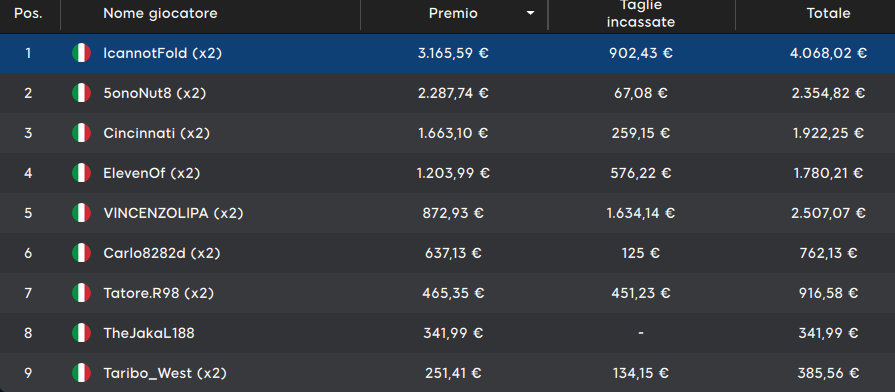Select player Cincinnati (x2)
Image resolution: width=895 pixels, height=392 pixels.
click(x=156, y=133)
